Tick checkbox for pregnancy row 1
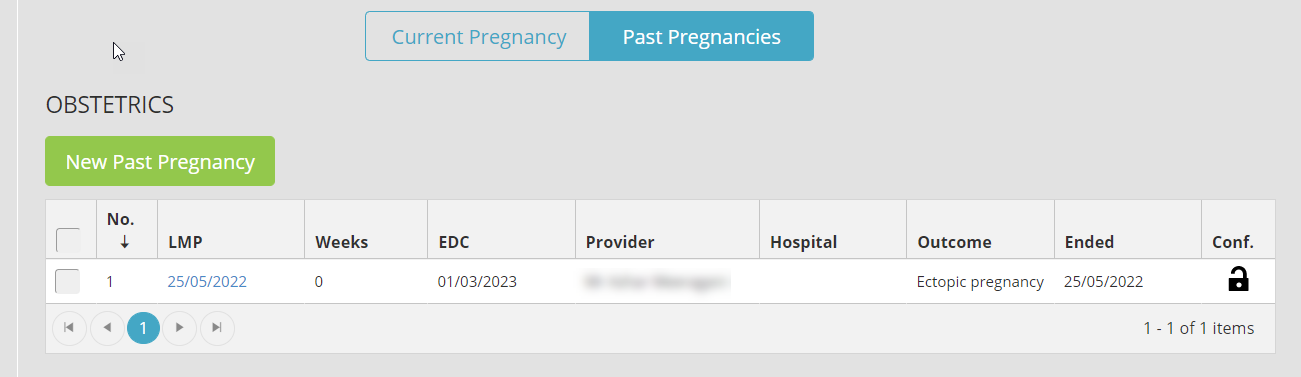This screenshot has height=377, width=1301. [x=68, y=282]
